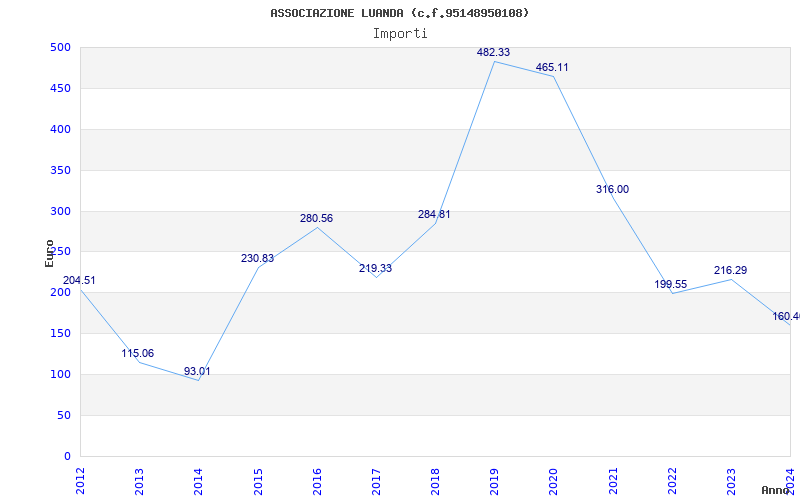
Task: Select the 219.33 data label
Action: (376, 268)
